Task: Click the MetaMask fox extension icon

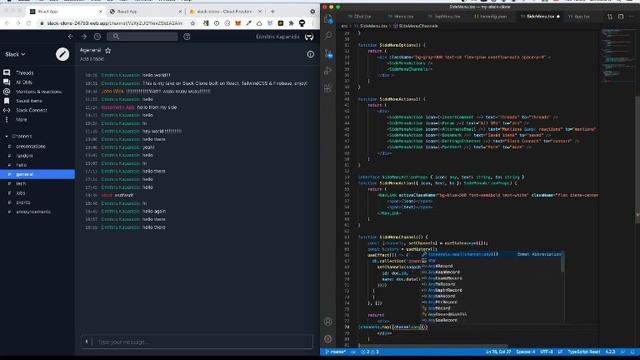Action: point(238,23)
